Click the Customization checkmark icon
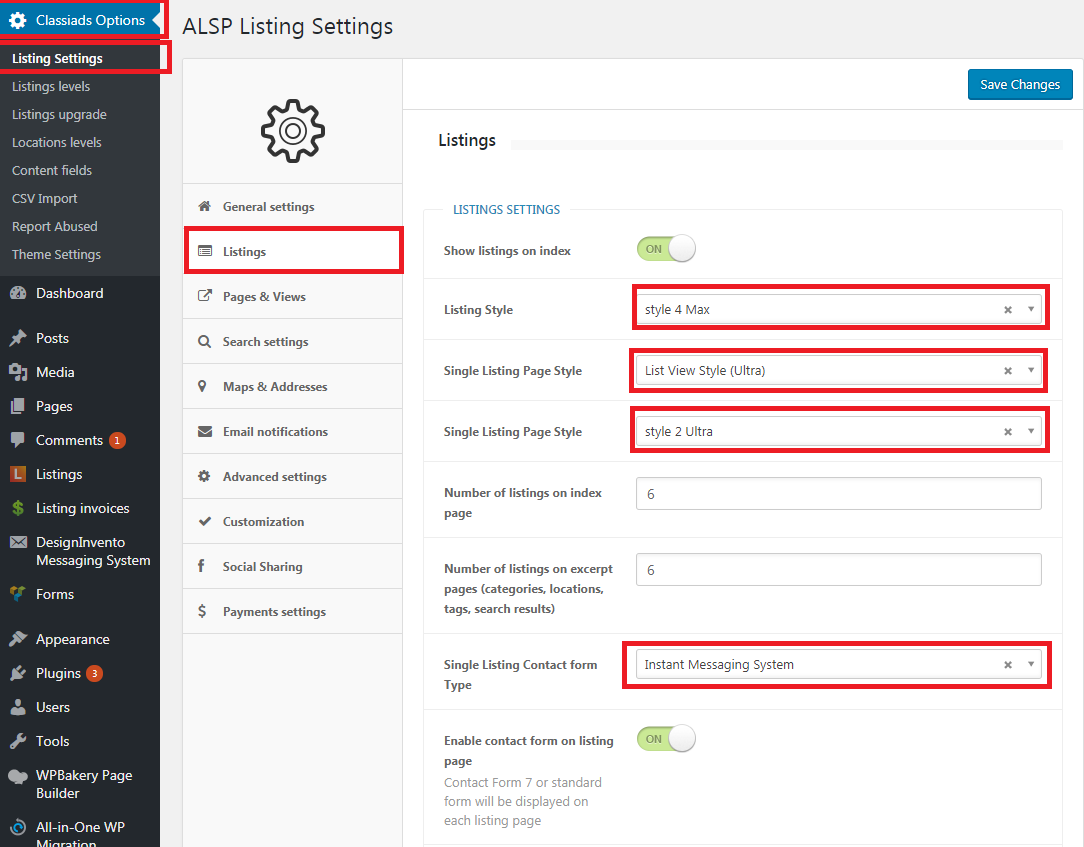Screen dimensions: 1084x847 pos(205,521)
